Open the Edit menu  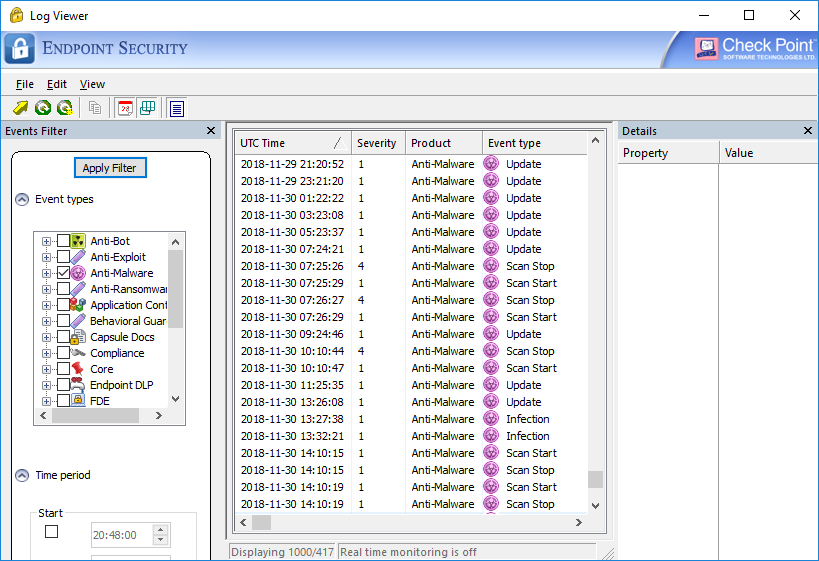pos(56,84)
